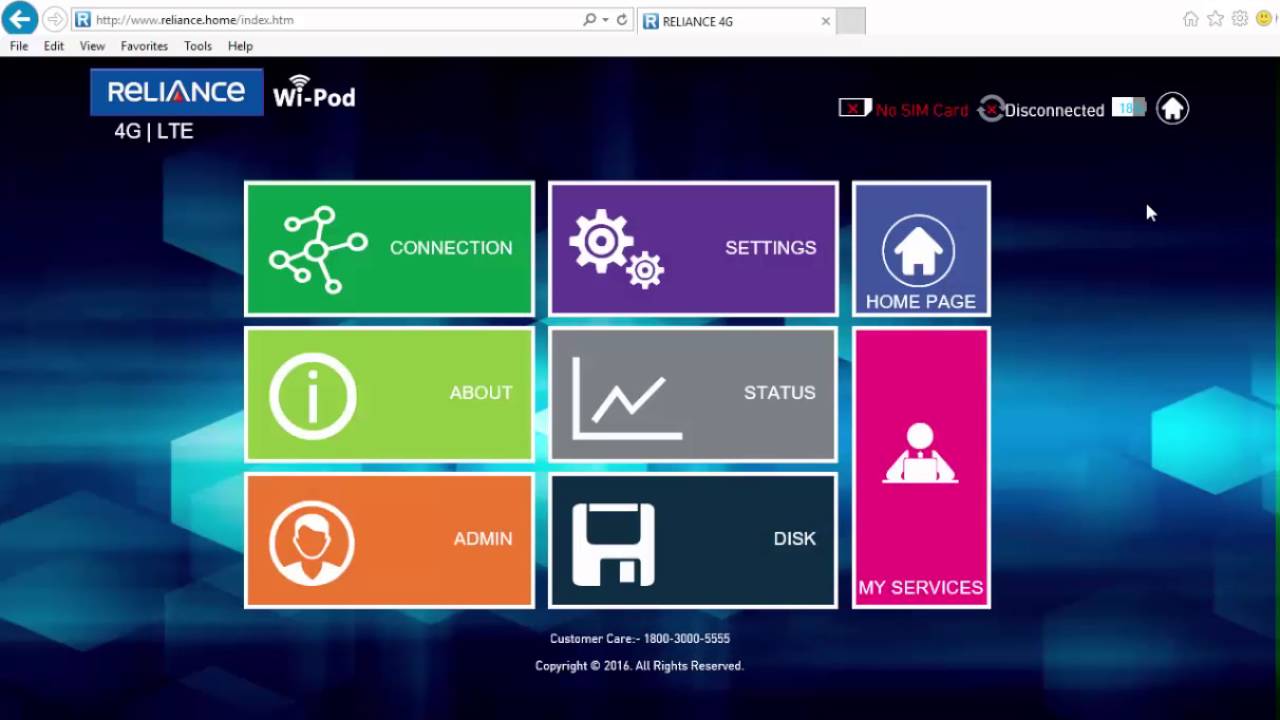The width and height of the screenshot is (1280, 720).
Task: Click the Copyright 2016 text
Action: click(x=640, y=666)
